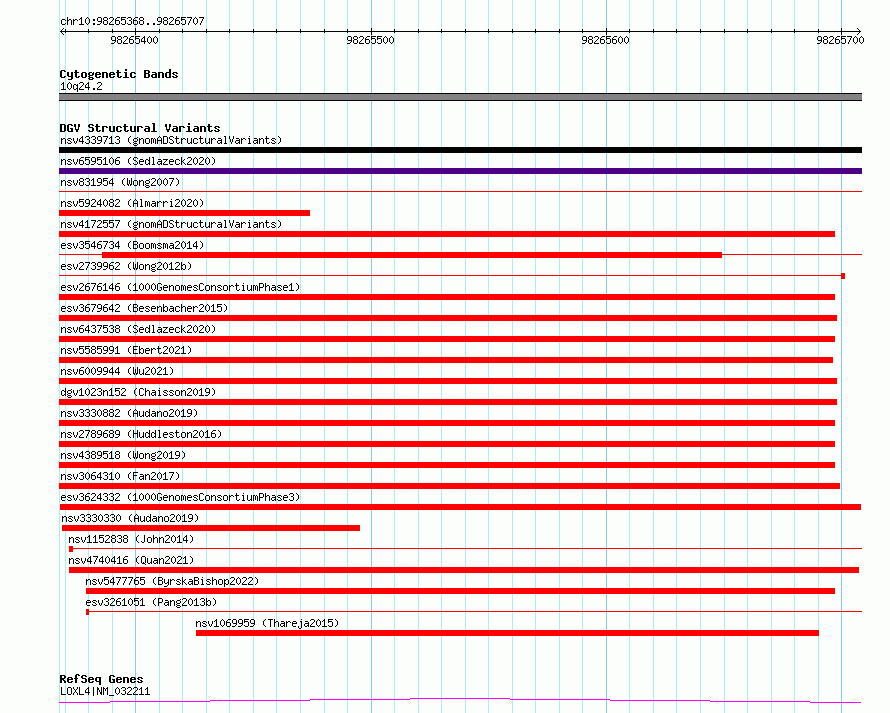Click the short red nsv3330330 variant bar
The height and width of the screenshot is (713, 890).
pos(211,528)
